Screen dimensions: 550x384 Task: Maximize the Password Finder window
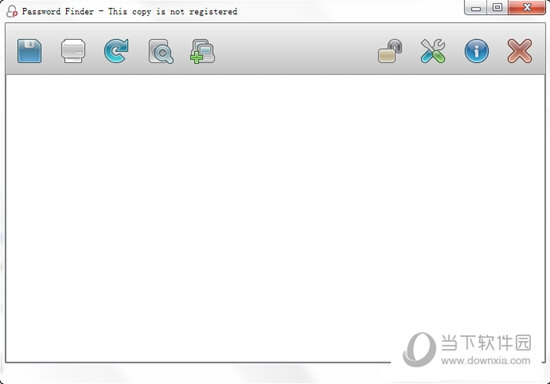(497, 7)
